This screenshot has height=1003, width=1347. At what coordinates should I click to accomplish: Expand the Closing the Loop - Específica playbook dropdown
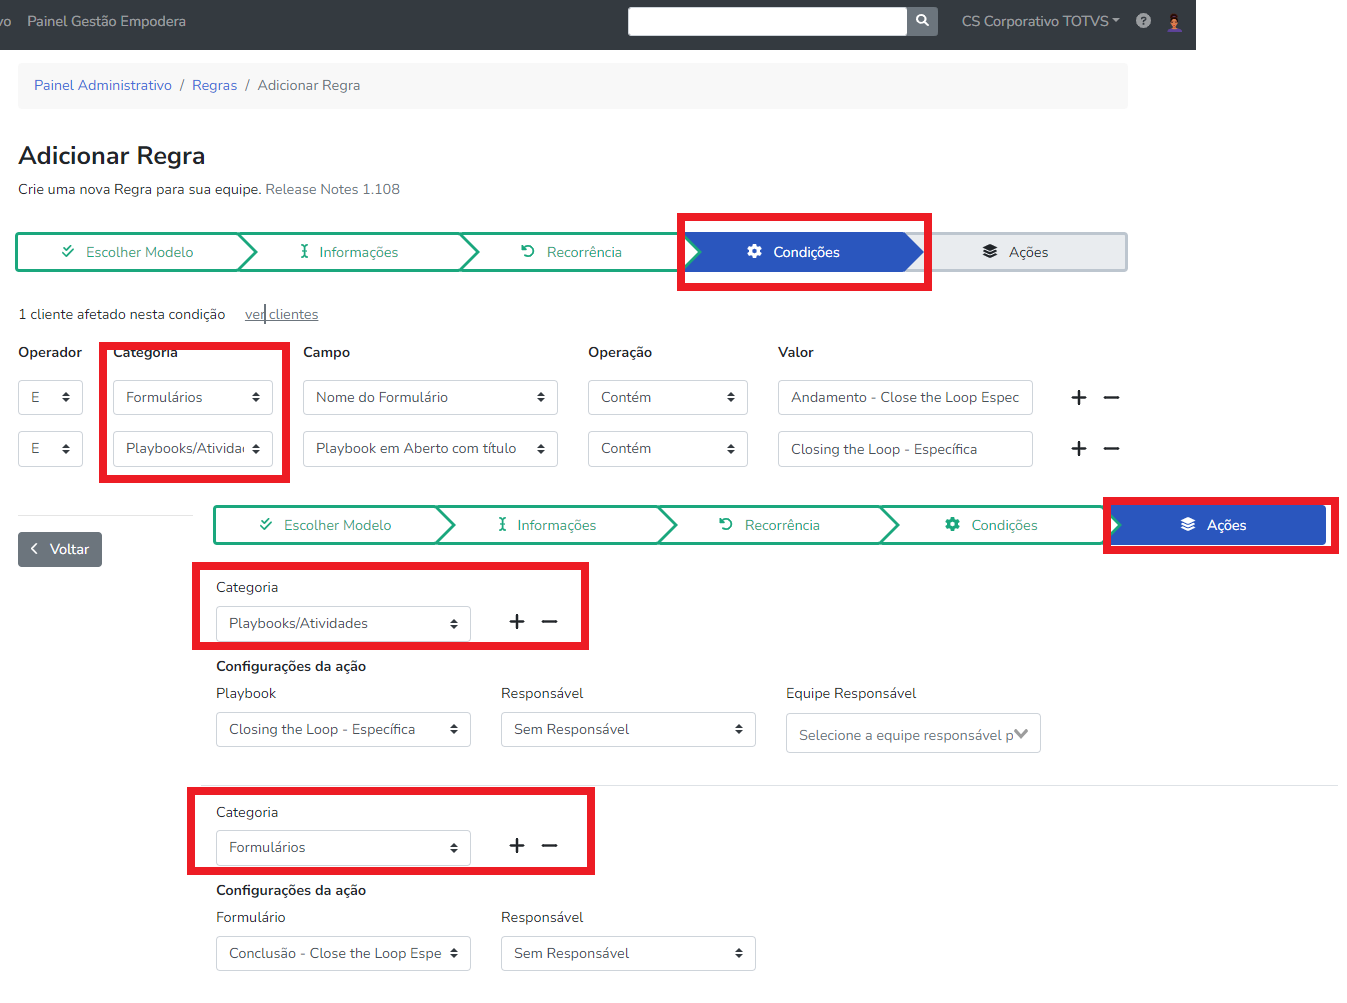343,730
